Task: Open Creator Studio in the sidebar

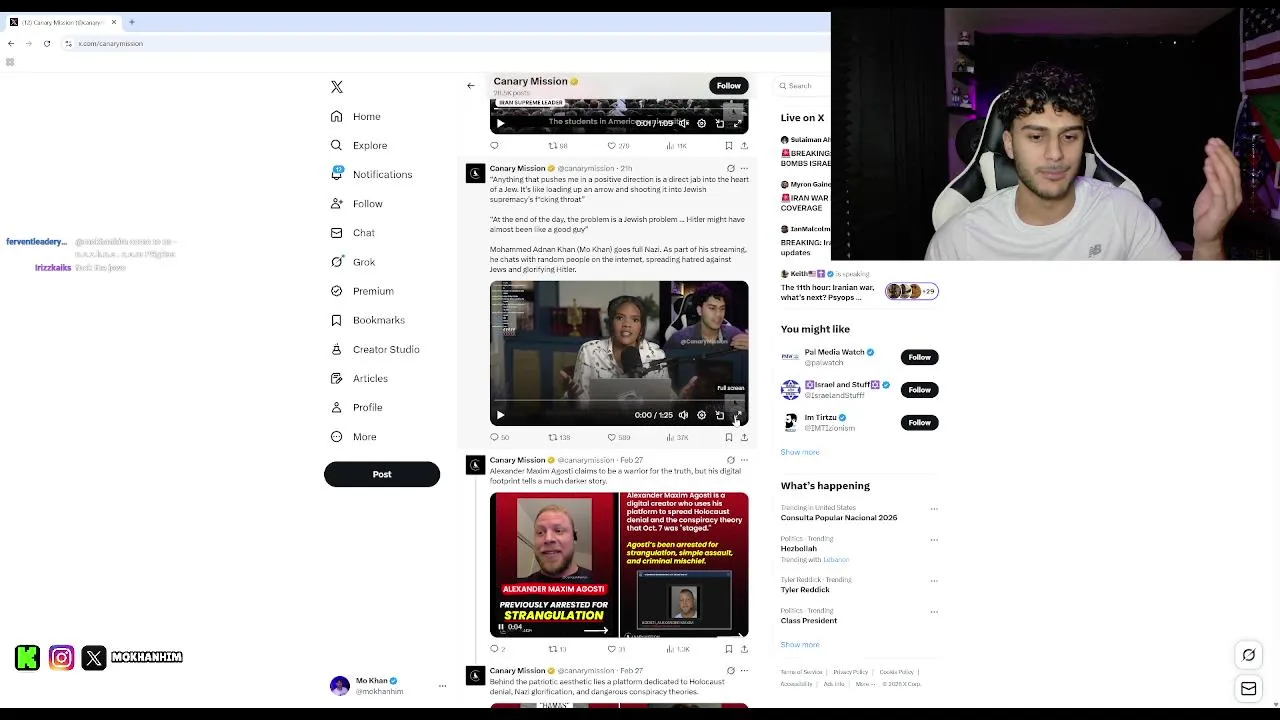Action: [374, 349]
